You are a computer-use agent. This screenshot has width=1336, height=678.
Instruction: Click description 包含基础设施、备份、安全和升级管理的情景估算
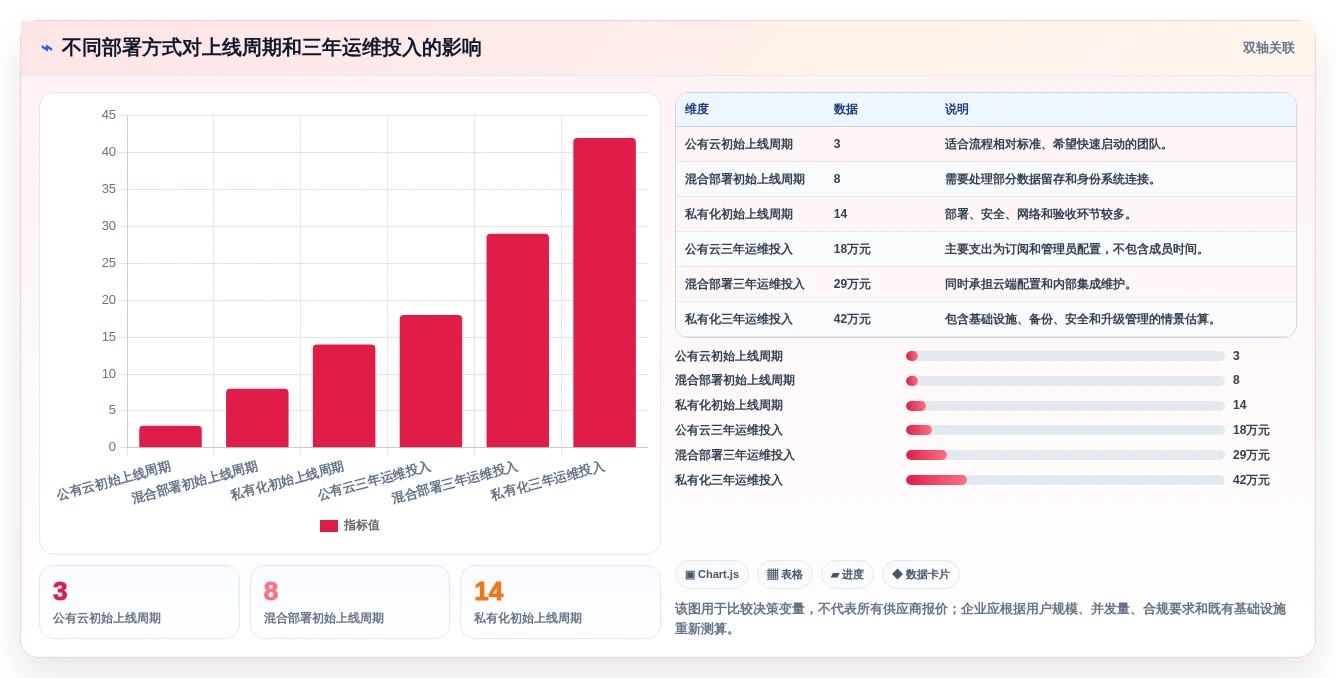(1081, 319)
